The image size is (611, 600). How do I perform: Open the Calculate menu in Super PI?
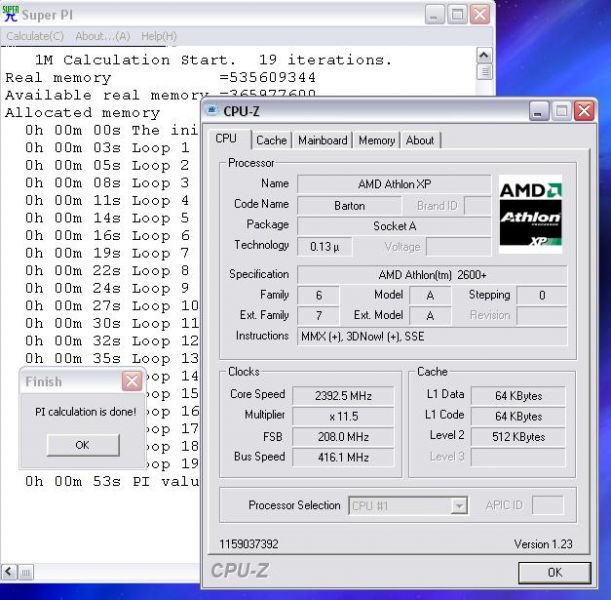[x=35, y=36]
